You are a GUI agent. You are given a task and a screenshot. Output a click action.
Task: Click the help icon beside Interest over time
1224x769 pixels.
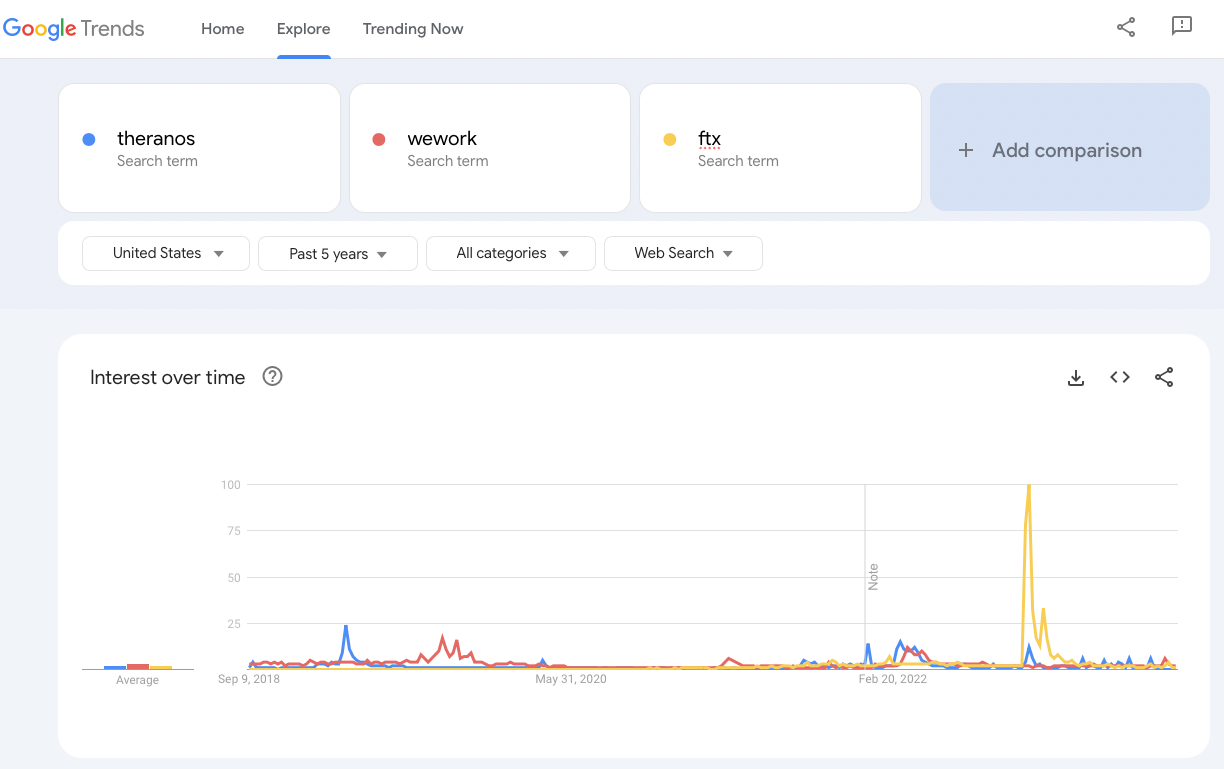click(x=272, y=377)
